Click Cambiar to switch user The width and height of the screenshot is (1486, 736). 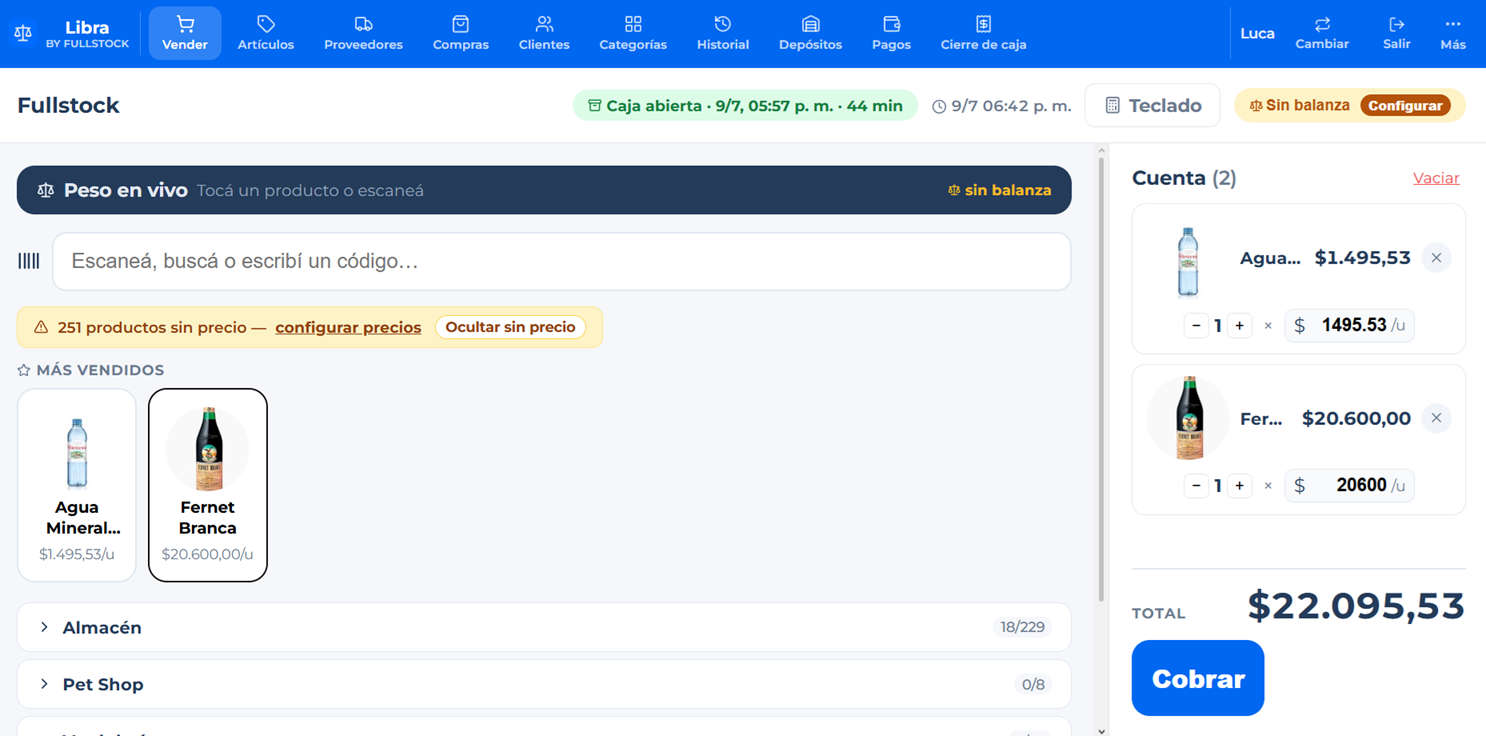click(1322, 33)
